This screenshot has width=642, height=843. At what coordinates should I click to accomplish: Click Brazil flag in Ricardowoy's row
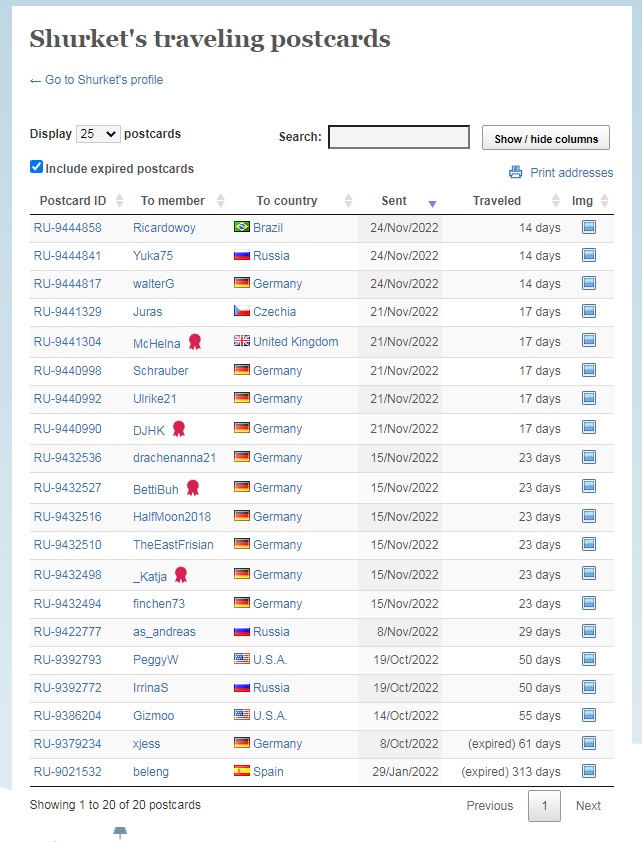[x=241, y=226]
